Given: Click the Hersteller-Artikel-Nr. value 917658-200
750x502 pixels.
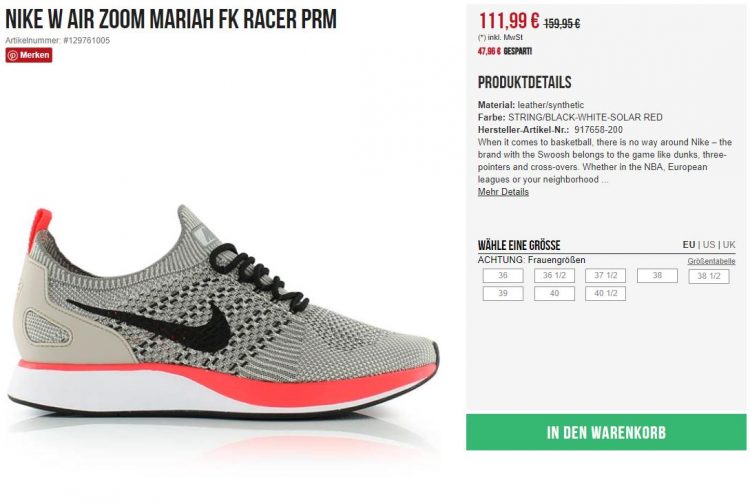Looking at the screenshot, I should click(598, 130).
